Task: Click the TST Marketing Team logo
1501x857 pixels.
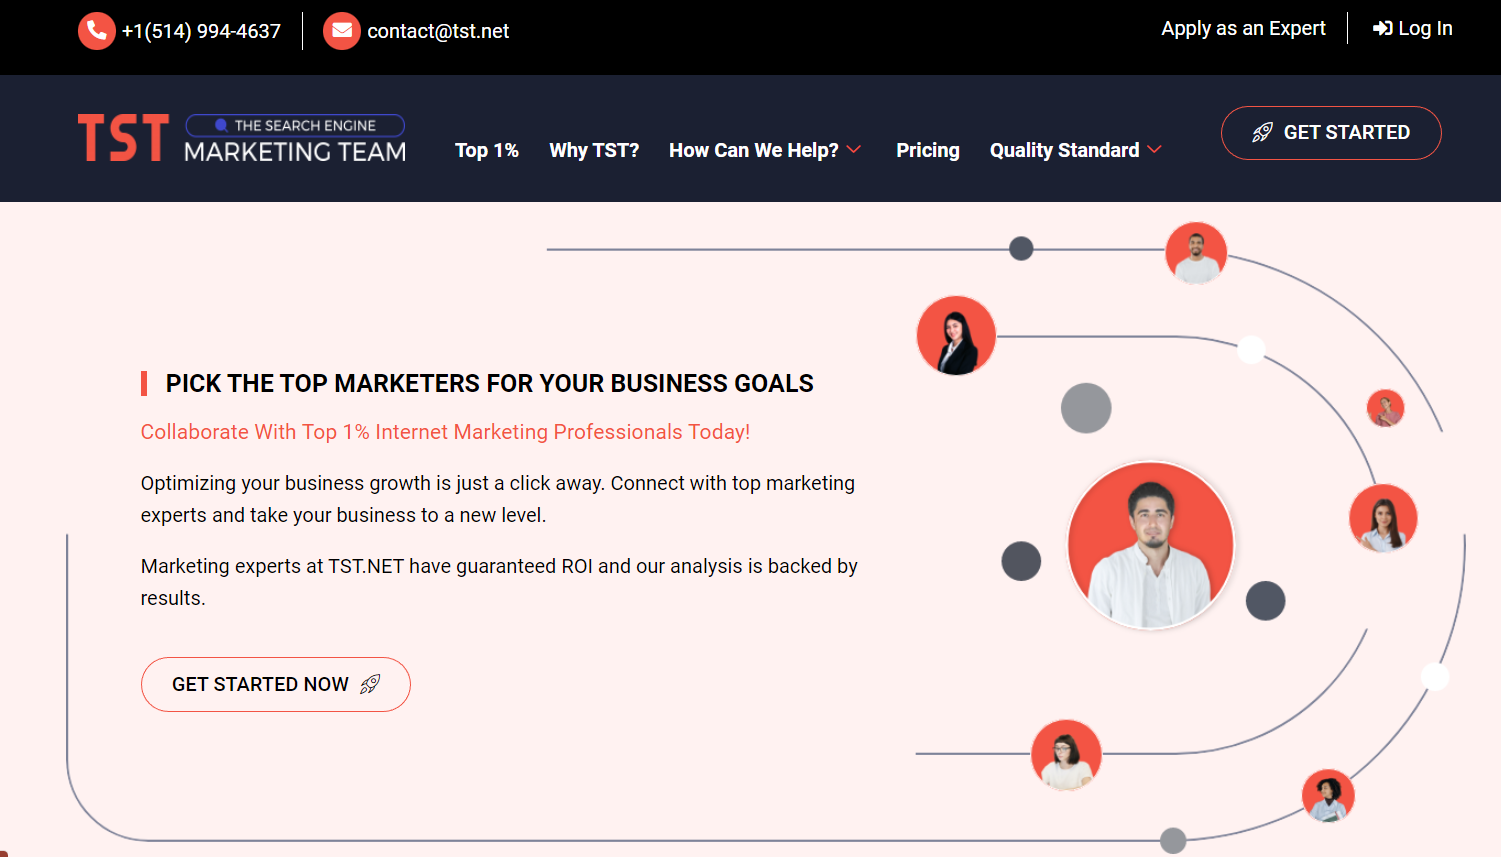Action: coord(242,138)
